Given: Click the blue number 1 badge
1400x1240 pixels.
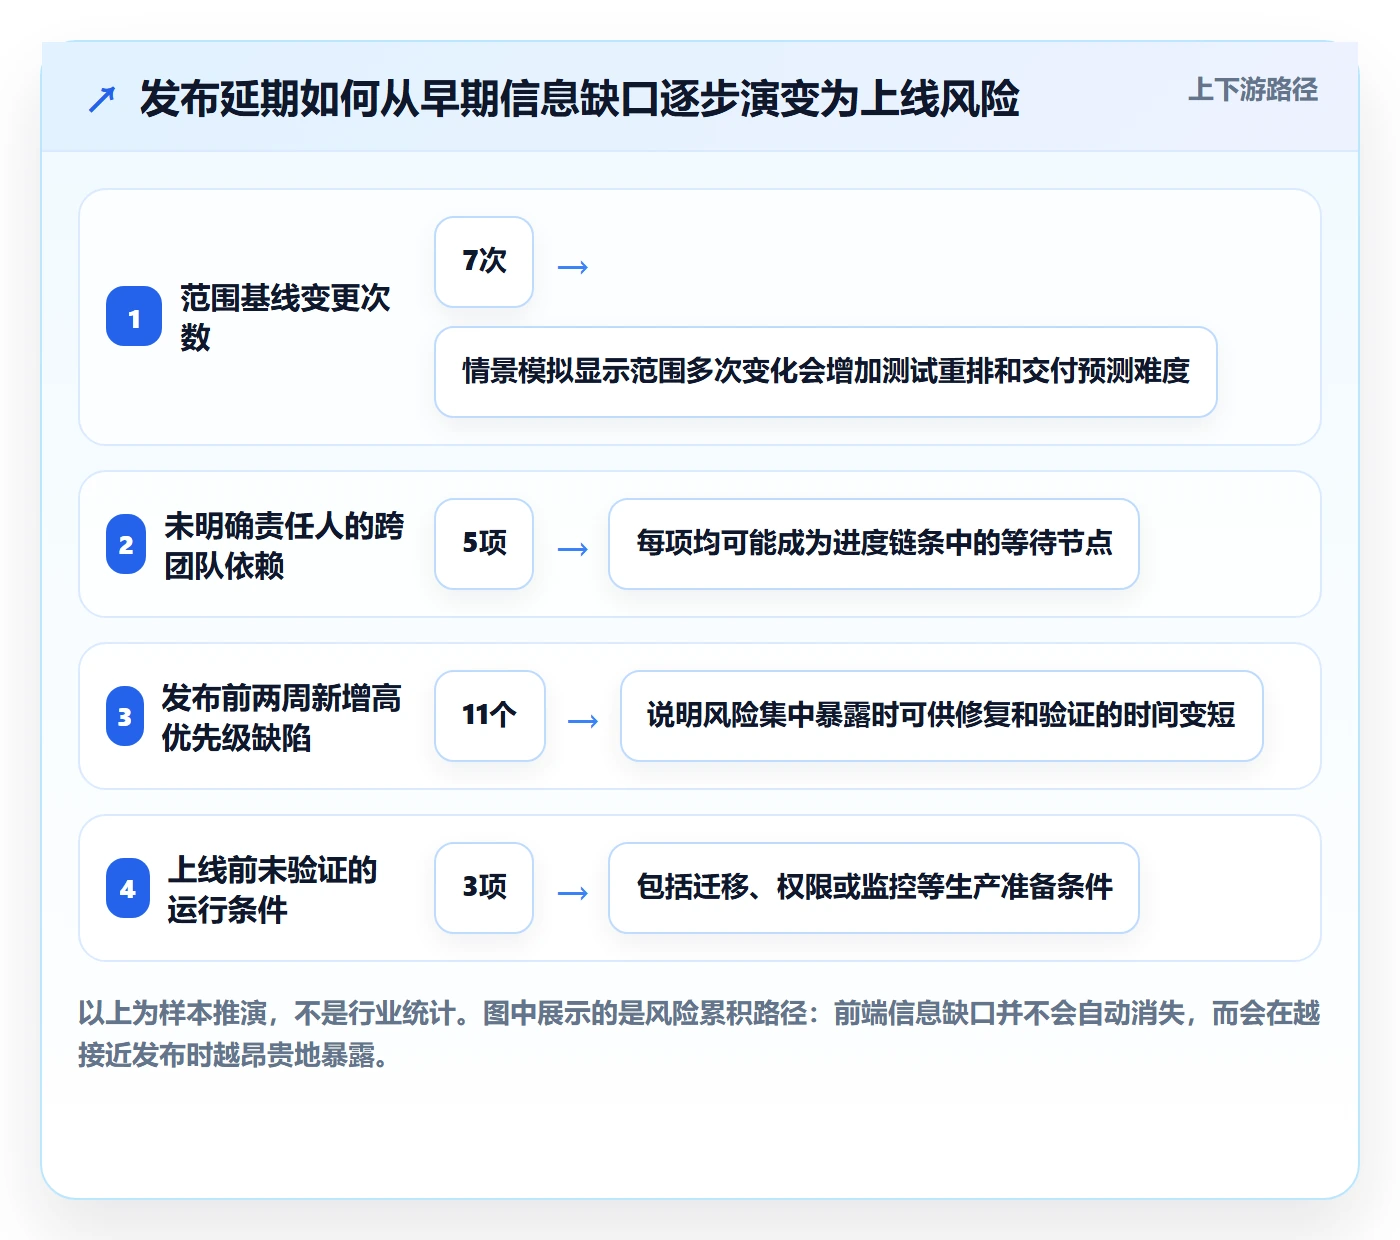Looking at the screenshot, I should (x=134, y=317).
